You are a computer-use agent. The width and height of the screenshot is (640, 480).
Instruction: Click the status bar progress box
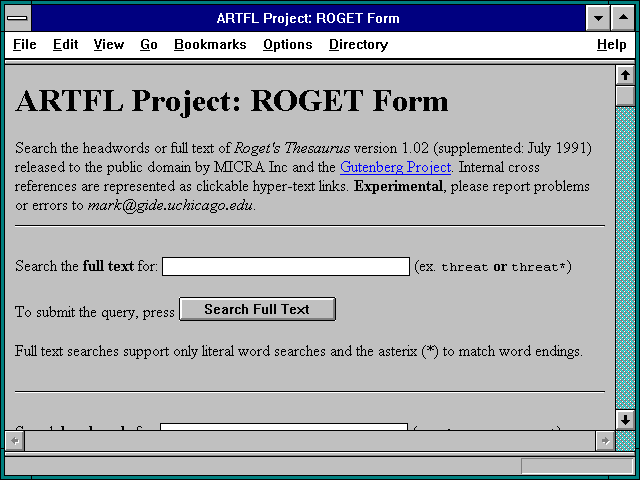click(577, 466)
